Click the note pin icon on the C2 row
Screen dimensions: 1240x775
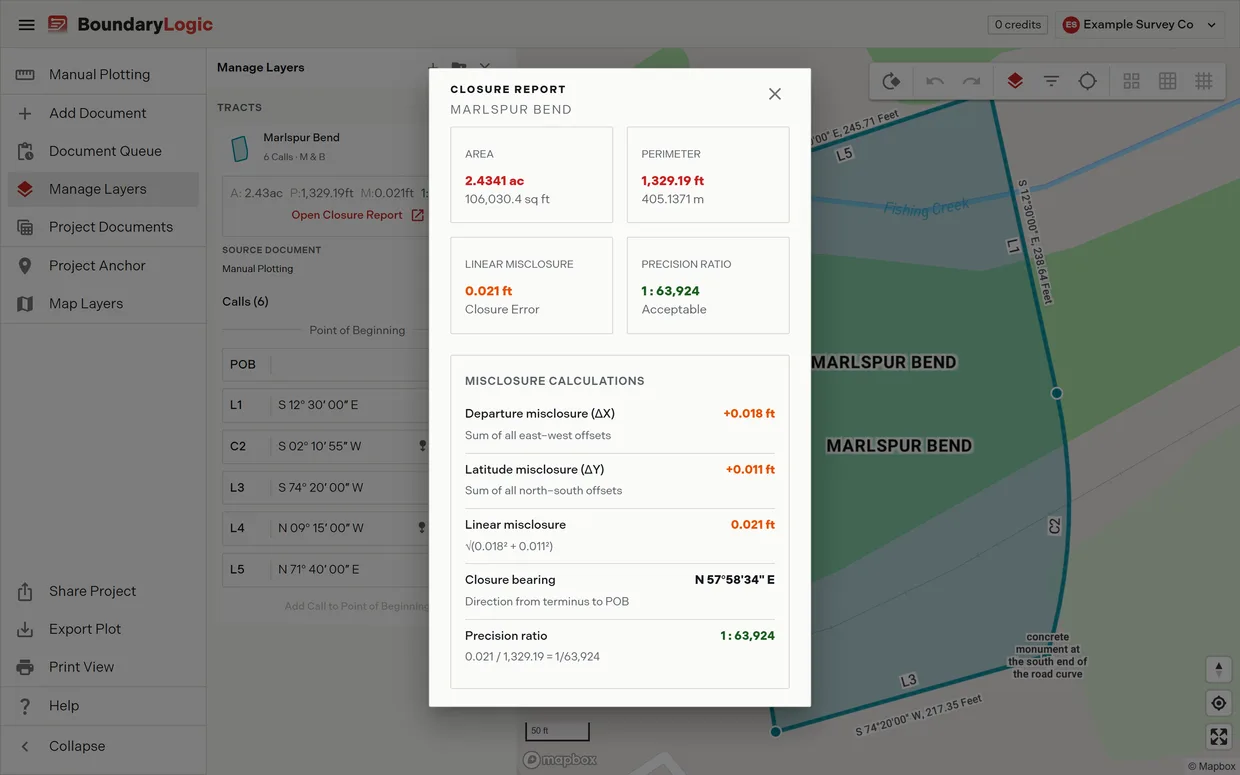pos(422,446)
